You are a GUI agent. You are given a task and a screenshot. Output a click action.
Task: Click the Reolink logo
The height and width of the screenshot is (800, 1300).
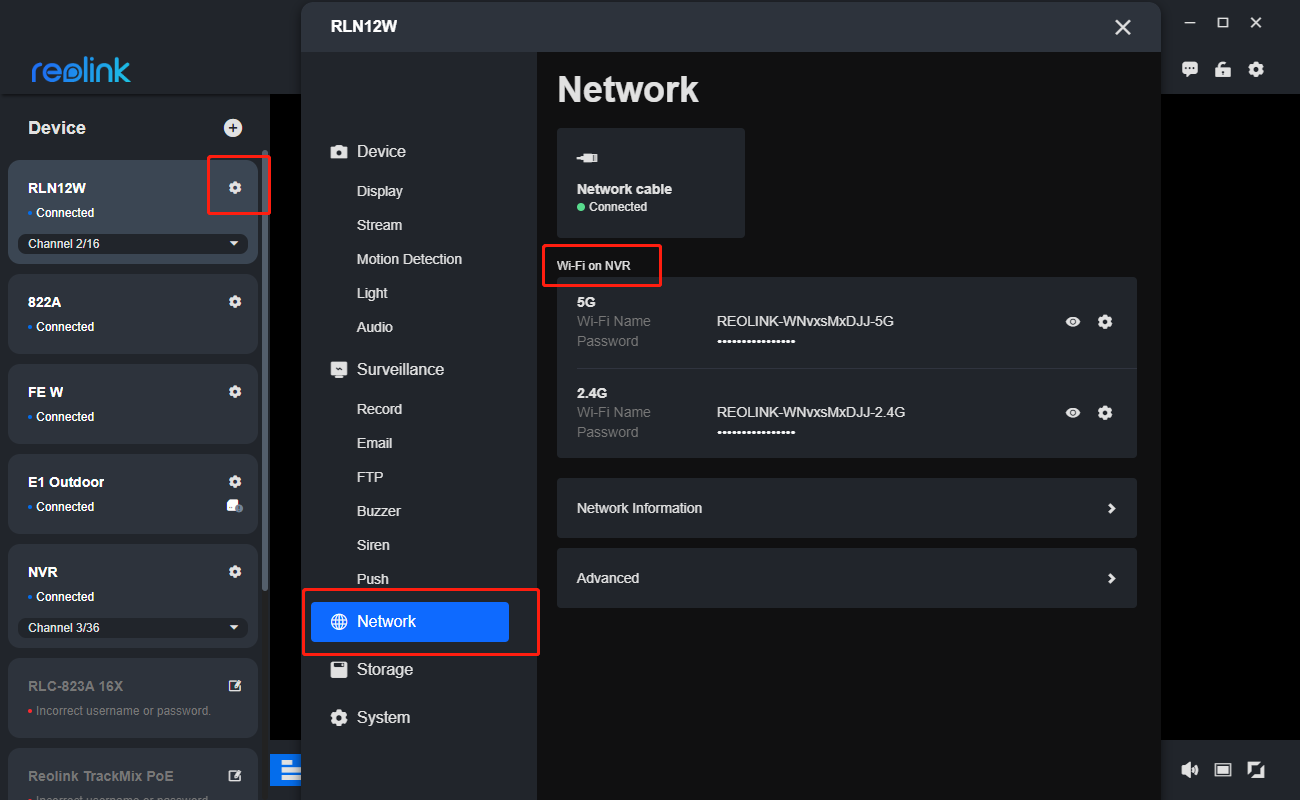[81, 70]
